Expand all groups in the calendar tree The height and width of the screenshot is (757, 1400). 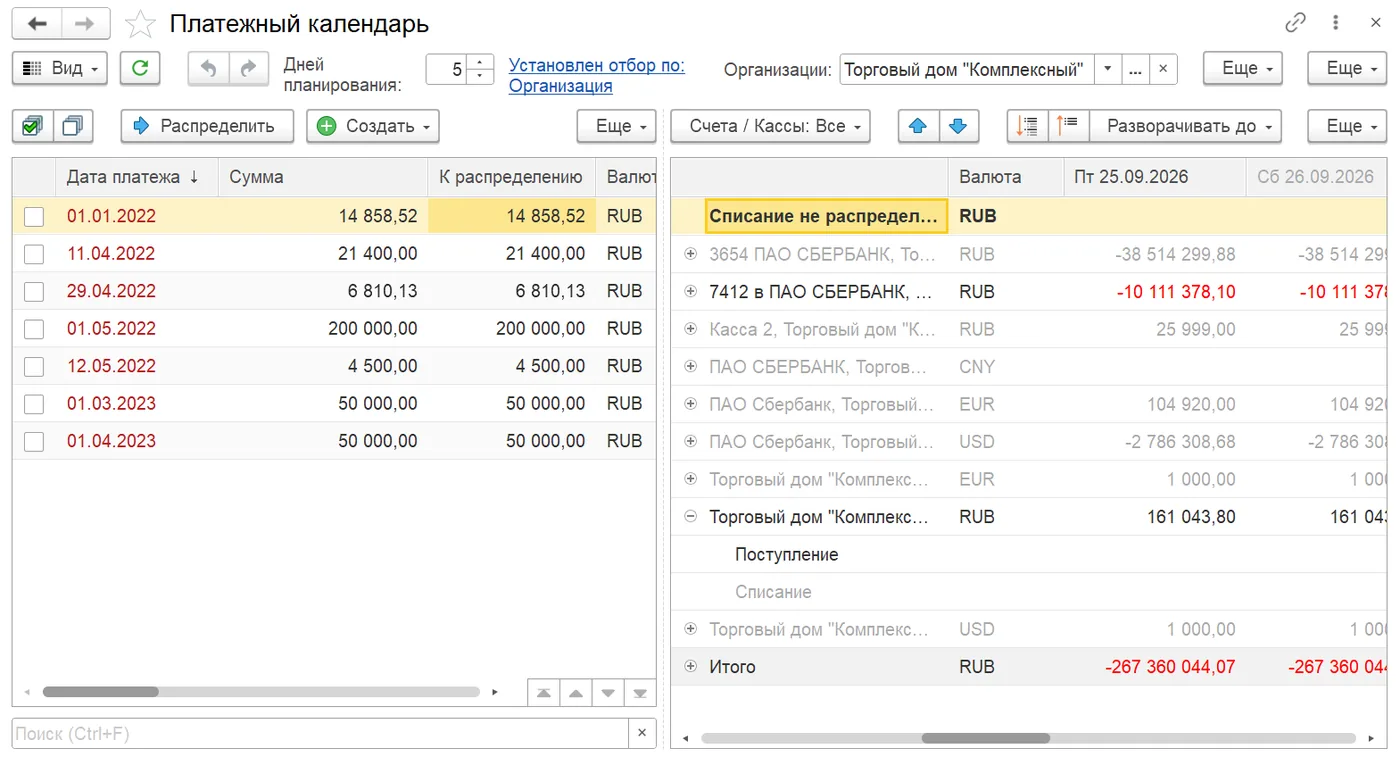pos(1027,126)
